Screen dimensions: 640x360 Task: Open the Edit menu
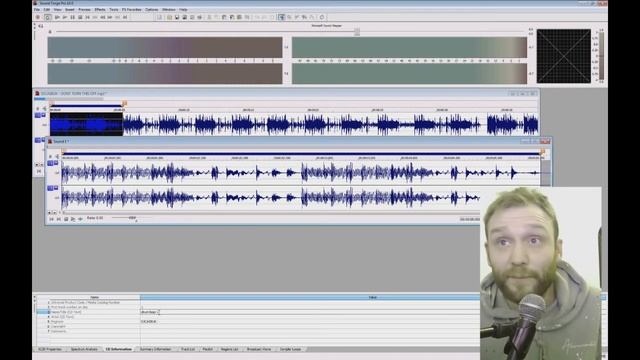(x=47, y=9)
